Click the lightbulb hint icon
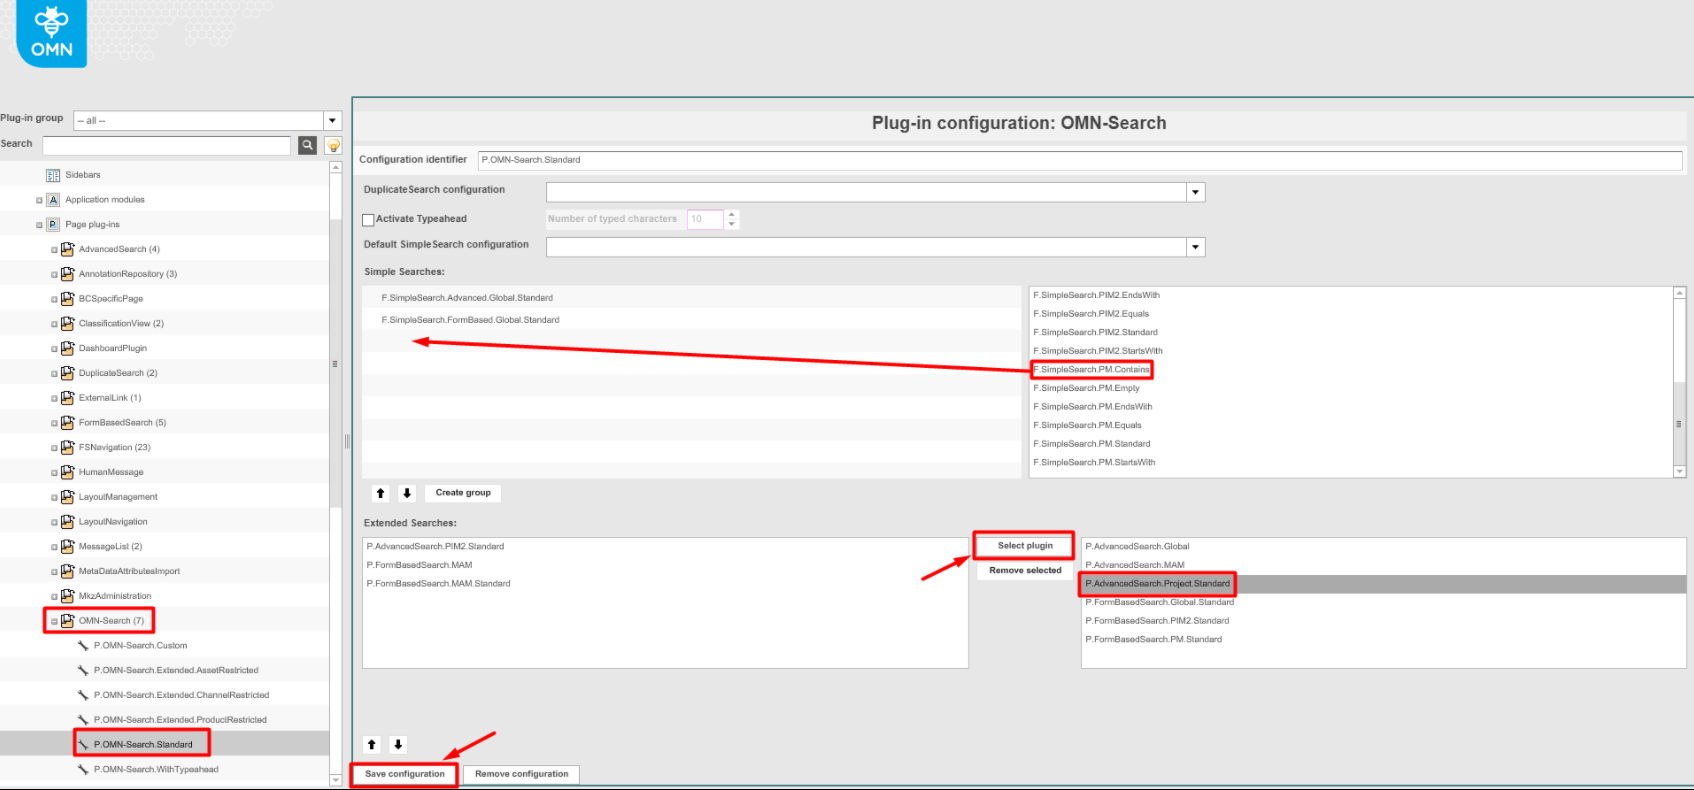 (x=334, y=145)
